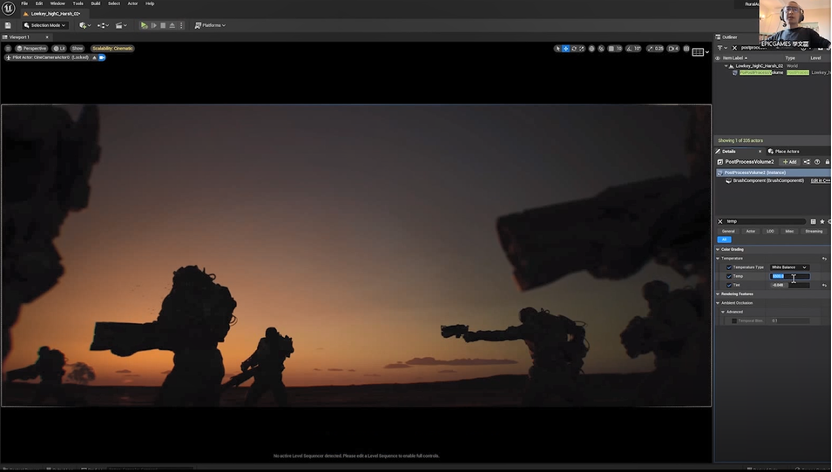This screenshot has width=832, height=472.
Task: Select the PostProcessVolume row in Outliner
Action: pos(772,73)
